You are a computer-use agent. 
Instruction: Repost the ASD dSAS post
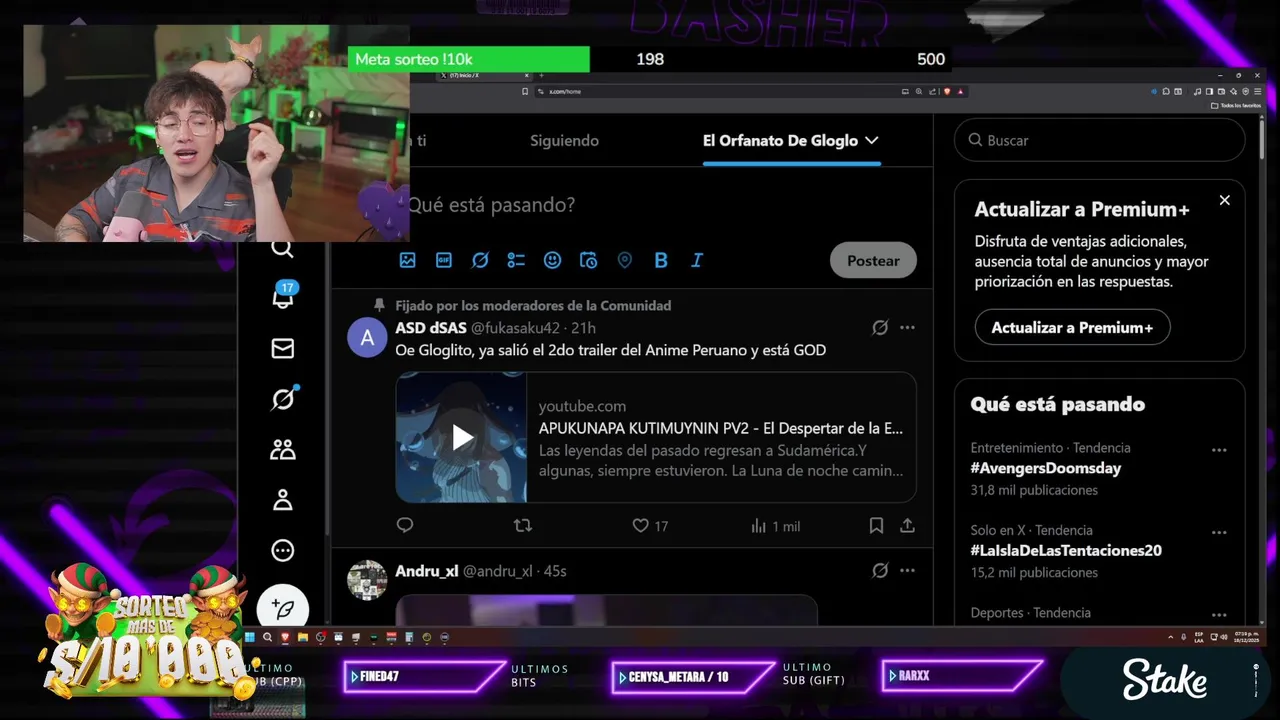click(x=522, y=525)
